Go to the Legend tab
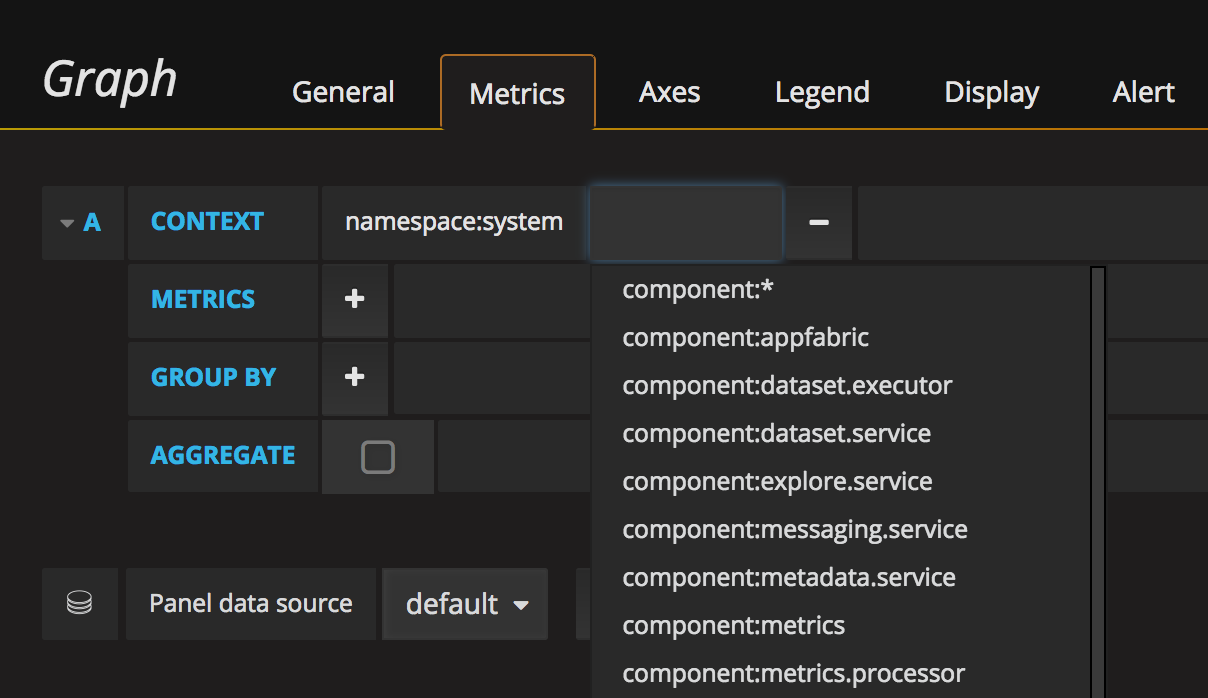The image size is (1208, 698). coord(822,93)
